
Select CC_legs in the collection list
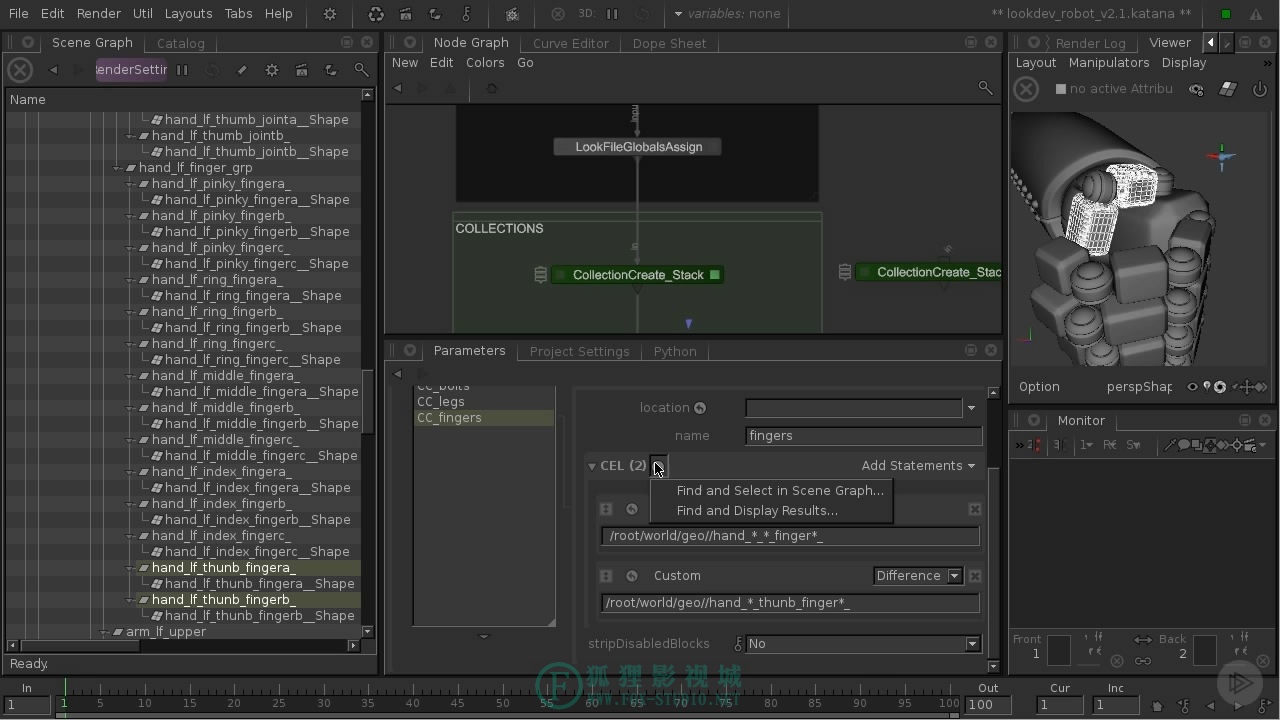[441, 402]
